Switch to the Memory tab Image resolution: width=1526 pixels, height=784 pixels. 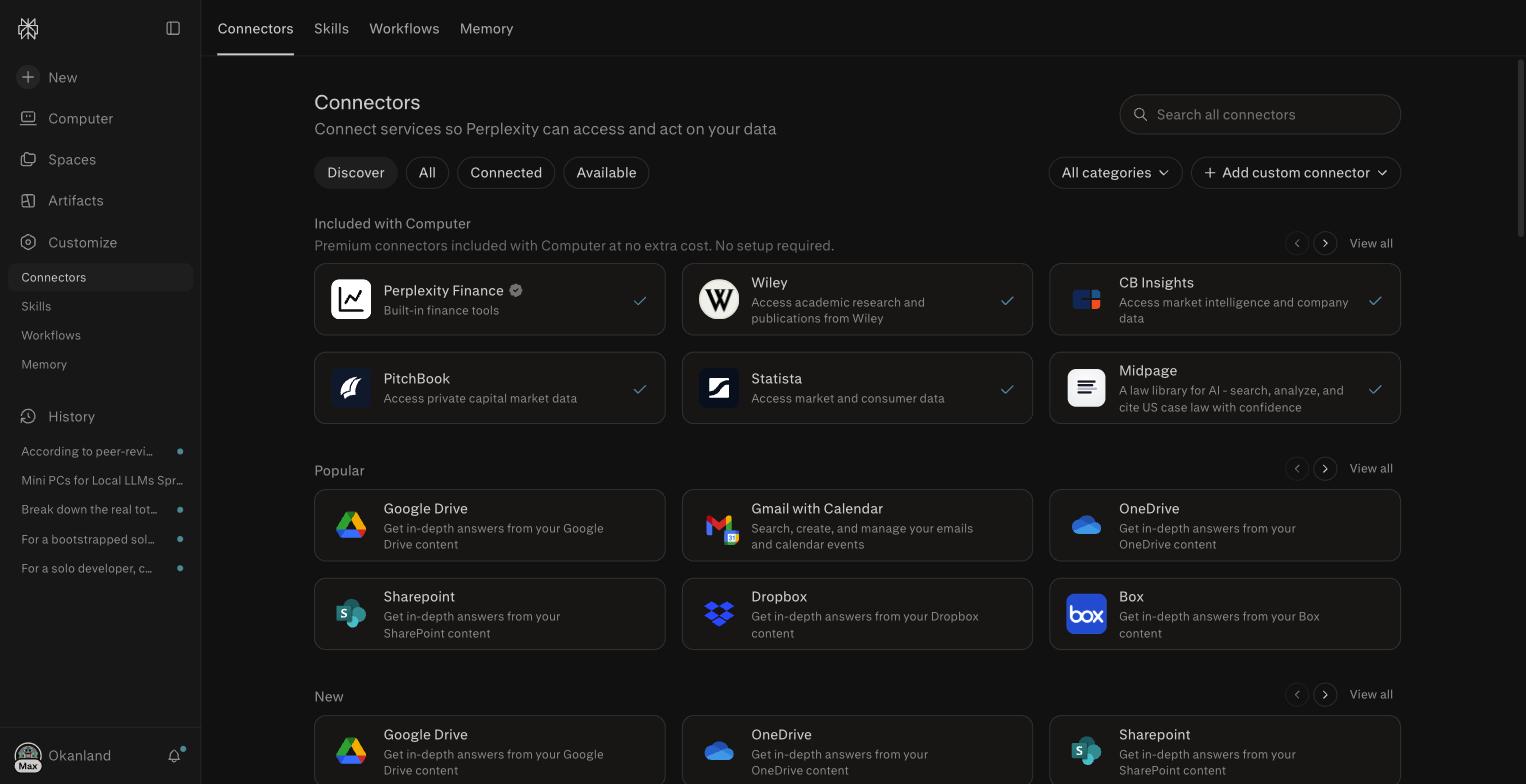click(x=486, y=28)
